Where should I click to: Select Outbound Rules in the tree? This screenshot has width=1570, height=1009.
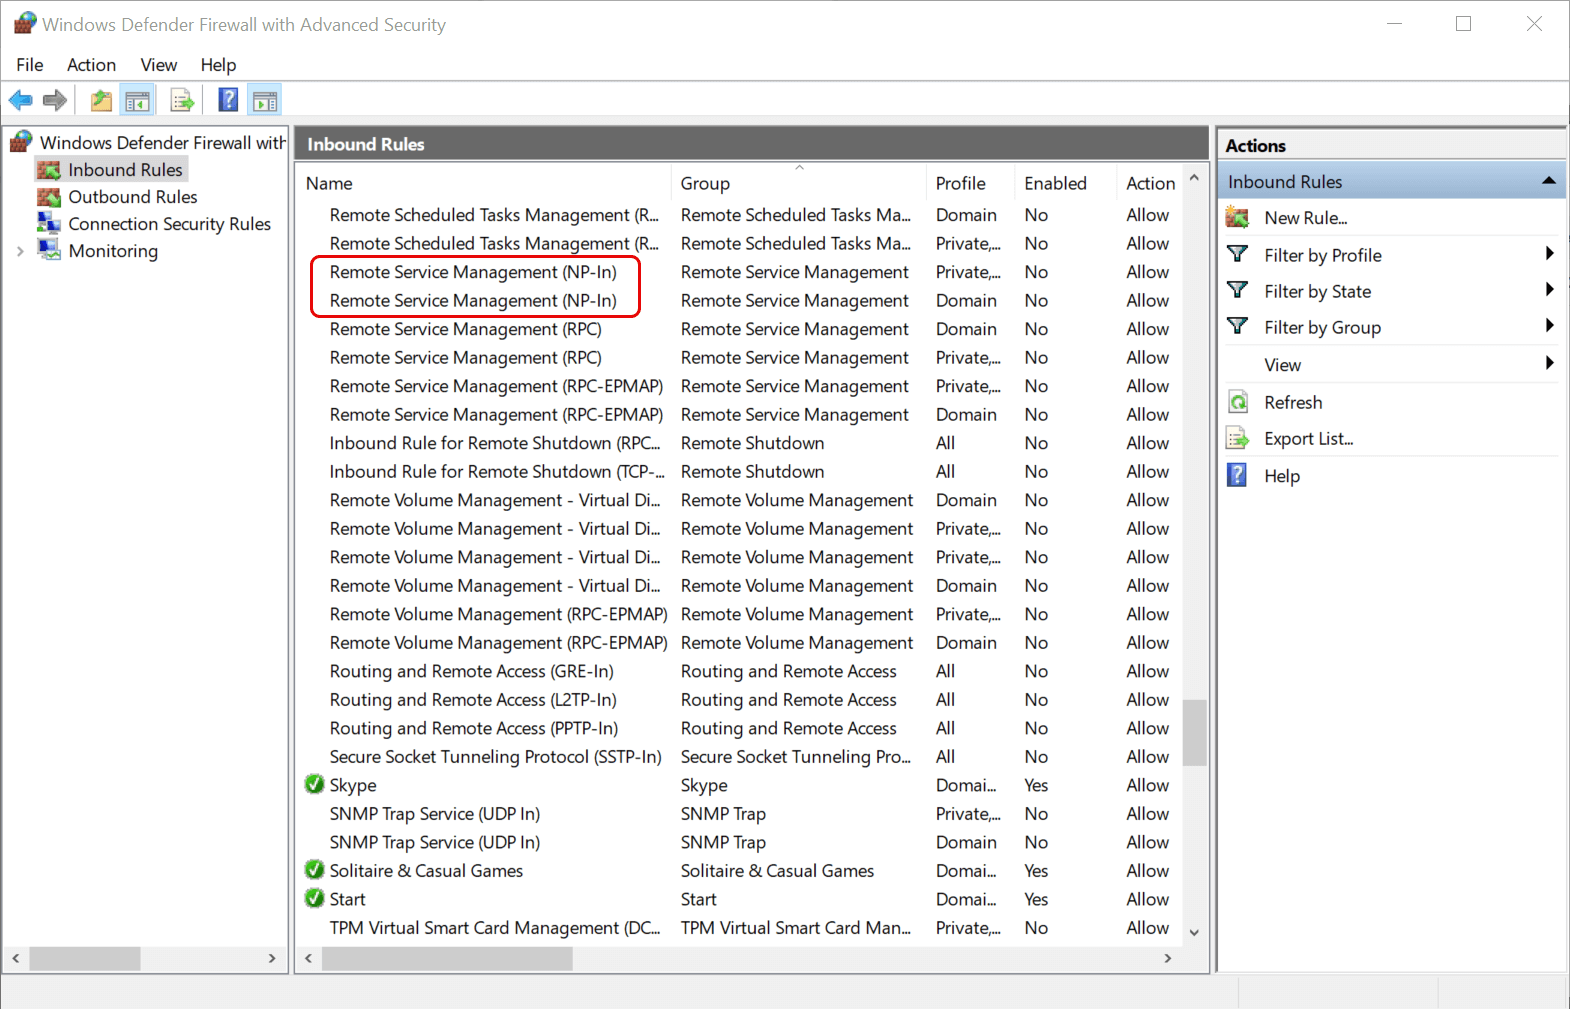(x=132, y=197)
